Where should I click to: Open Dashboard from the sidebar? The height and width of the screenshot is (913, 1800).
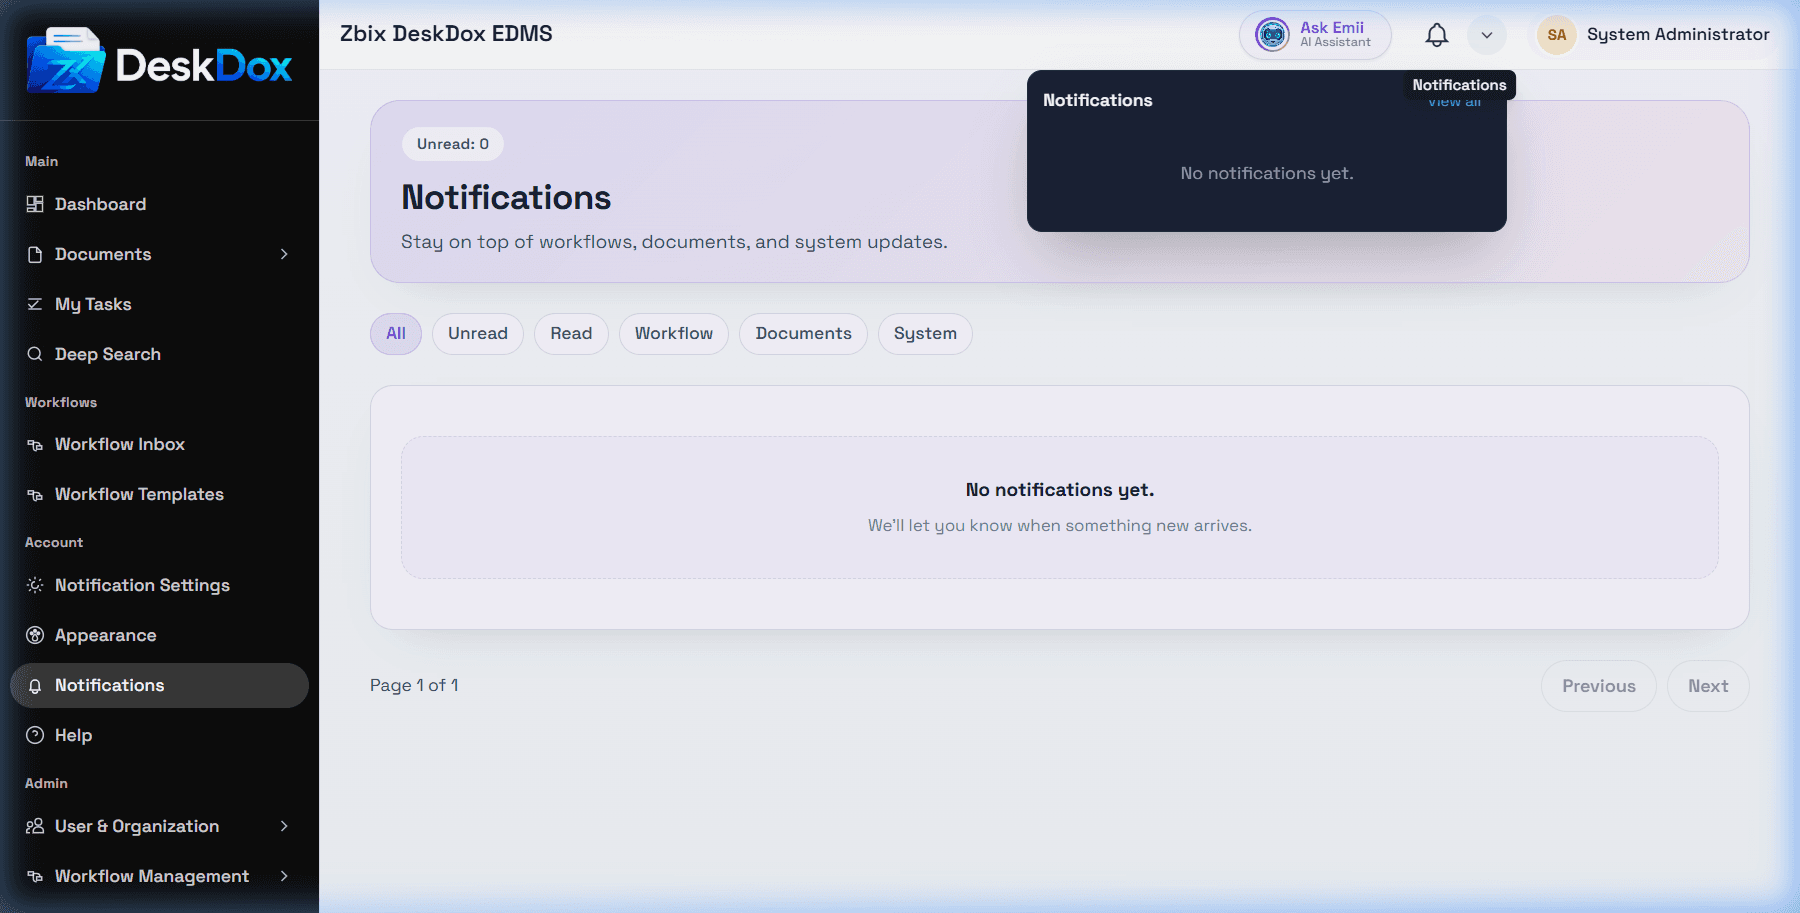(x=160, y=204)
